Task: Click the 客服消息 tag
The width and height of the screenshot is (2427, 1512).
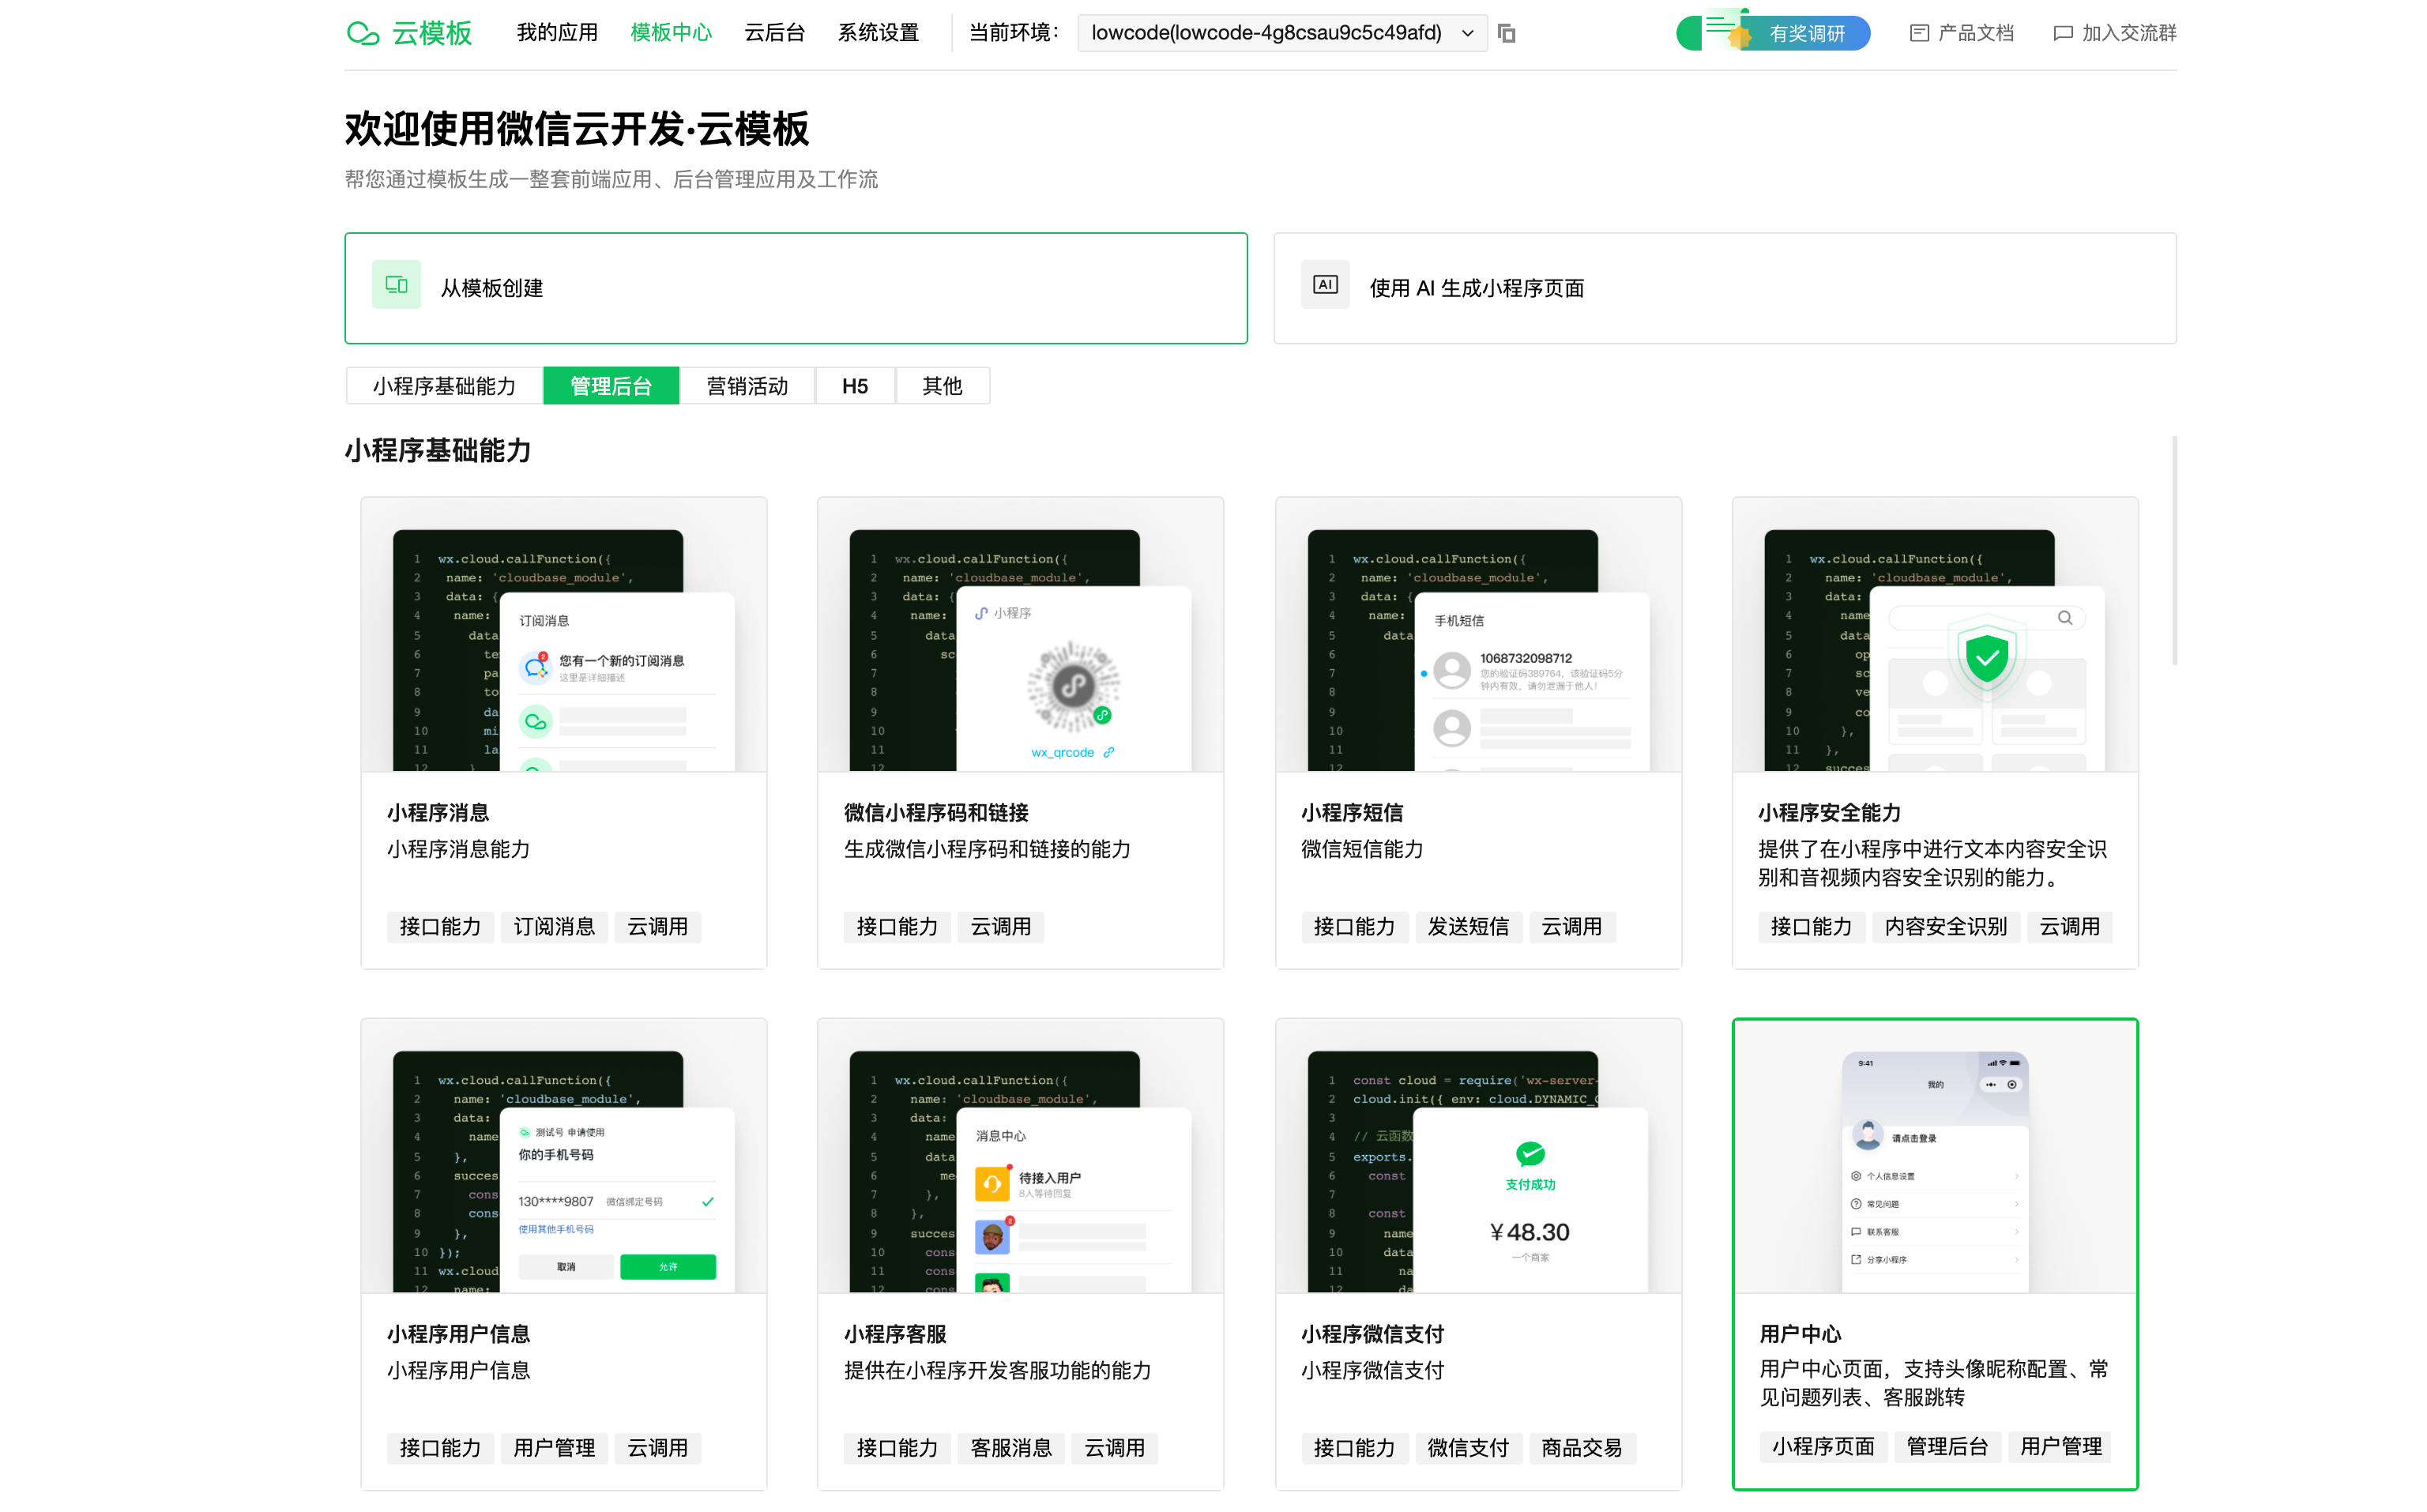Action: point(1011,1448)
